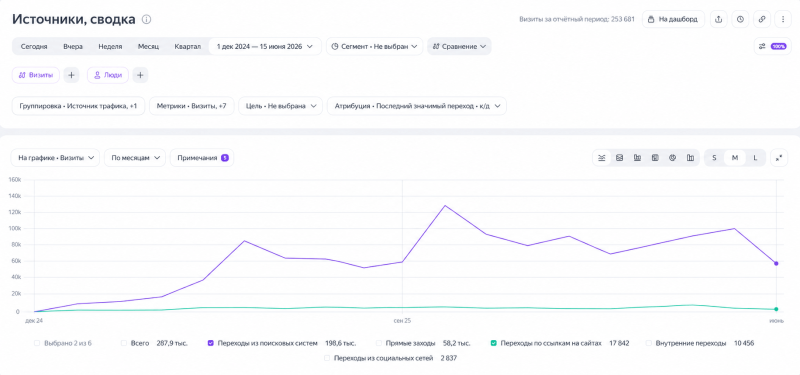Screen dimensions: 800x375
Task: Click the 'дек 24' axis label
Action: point(34,321)
